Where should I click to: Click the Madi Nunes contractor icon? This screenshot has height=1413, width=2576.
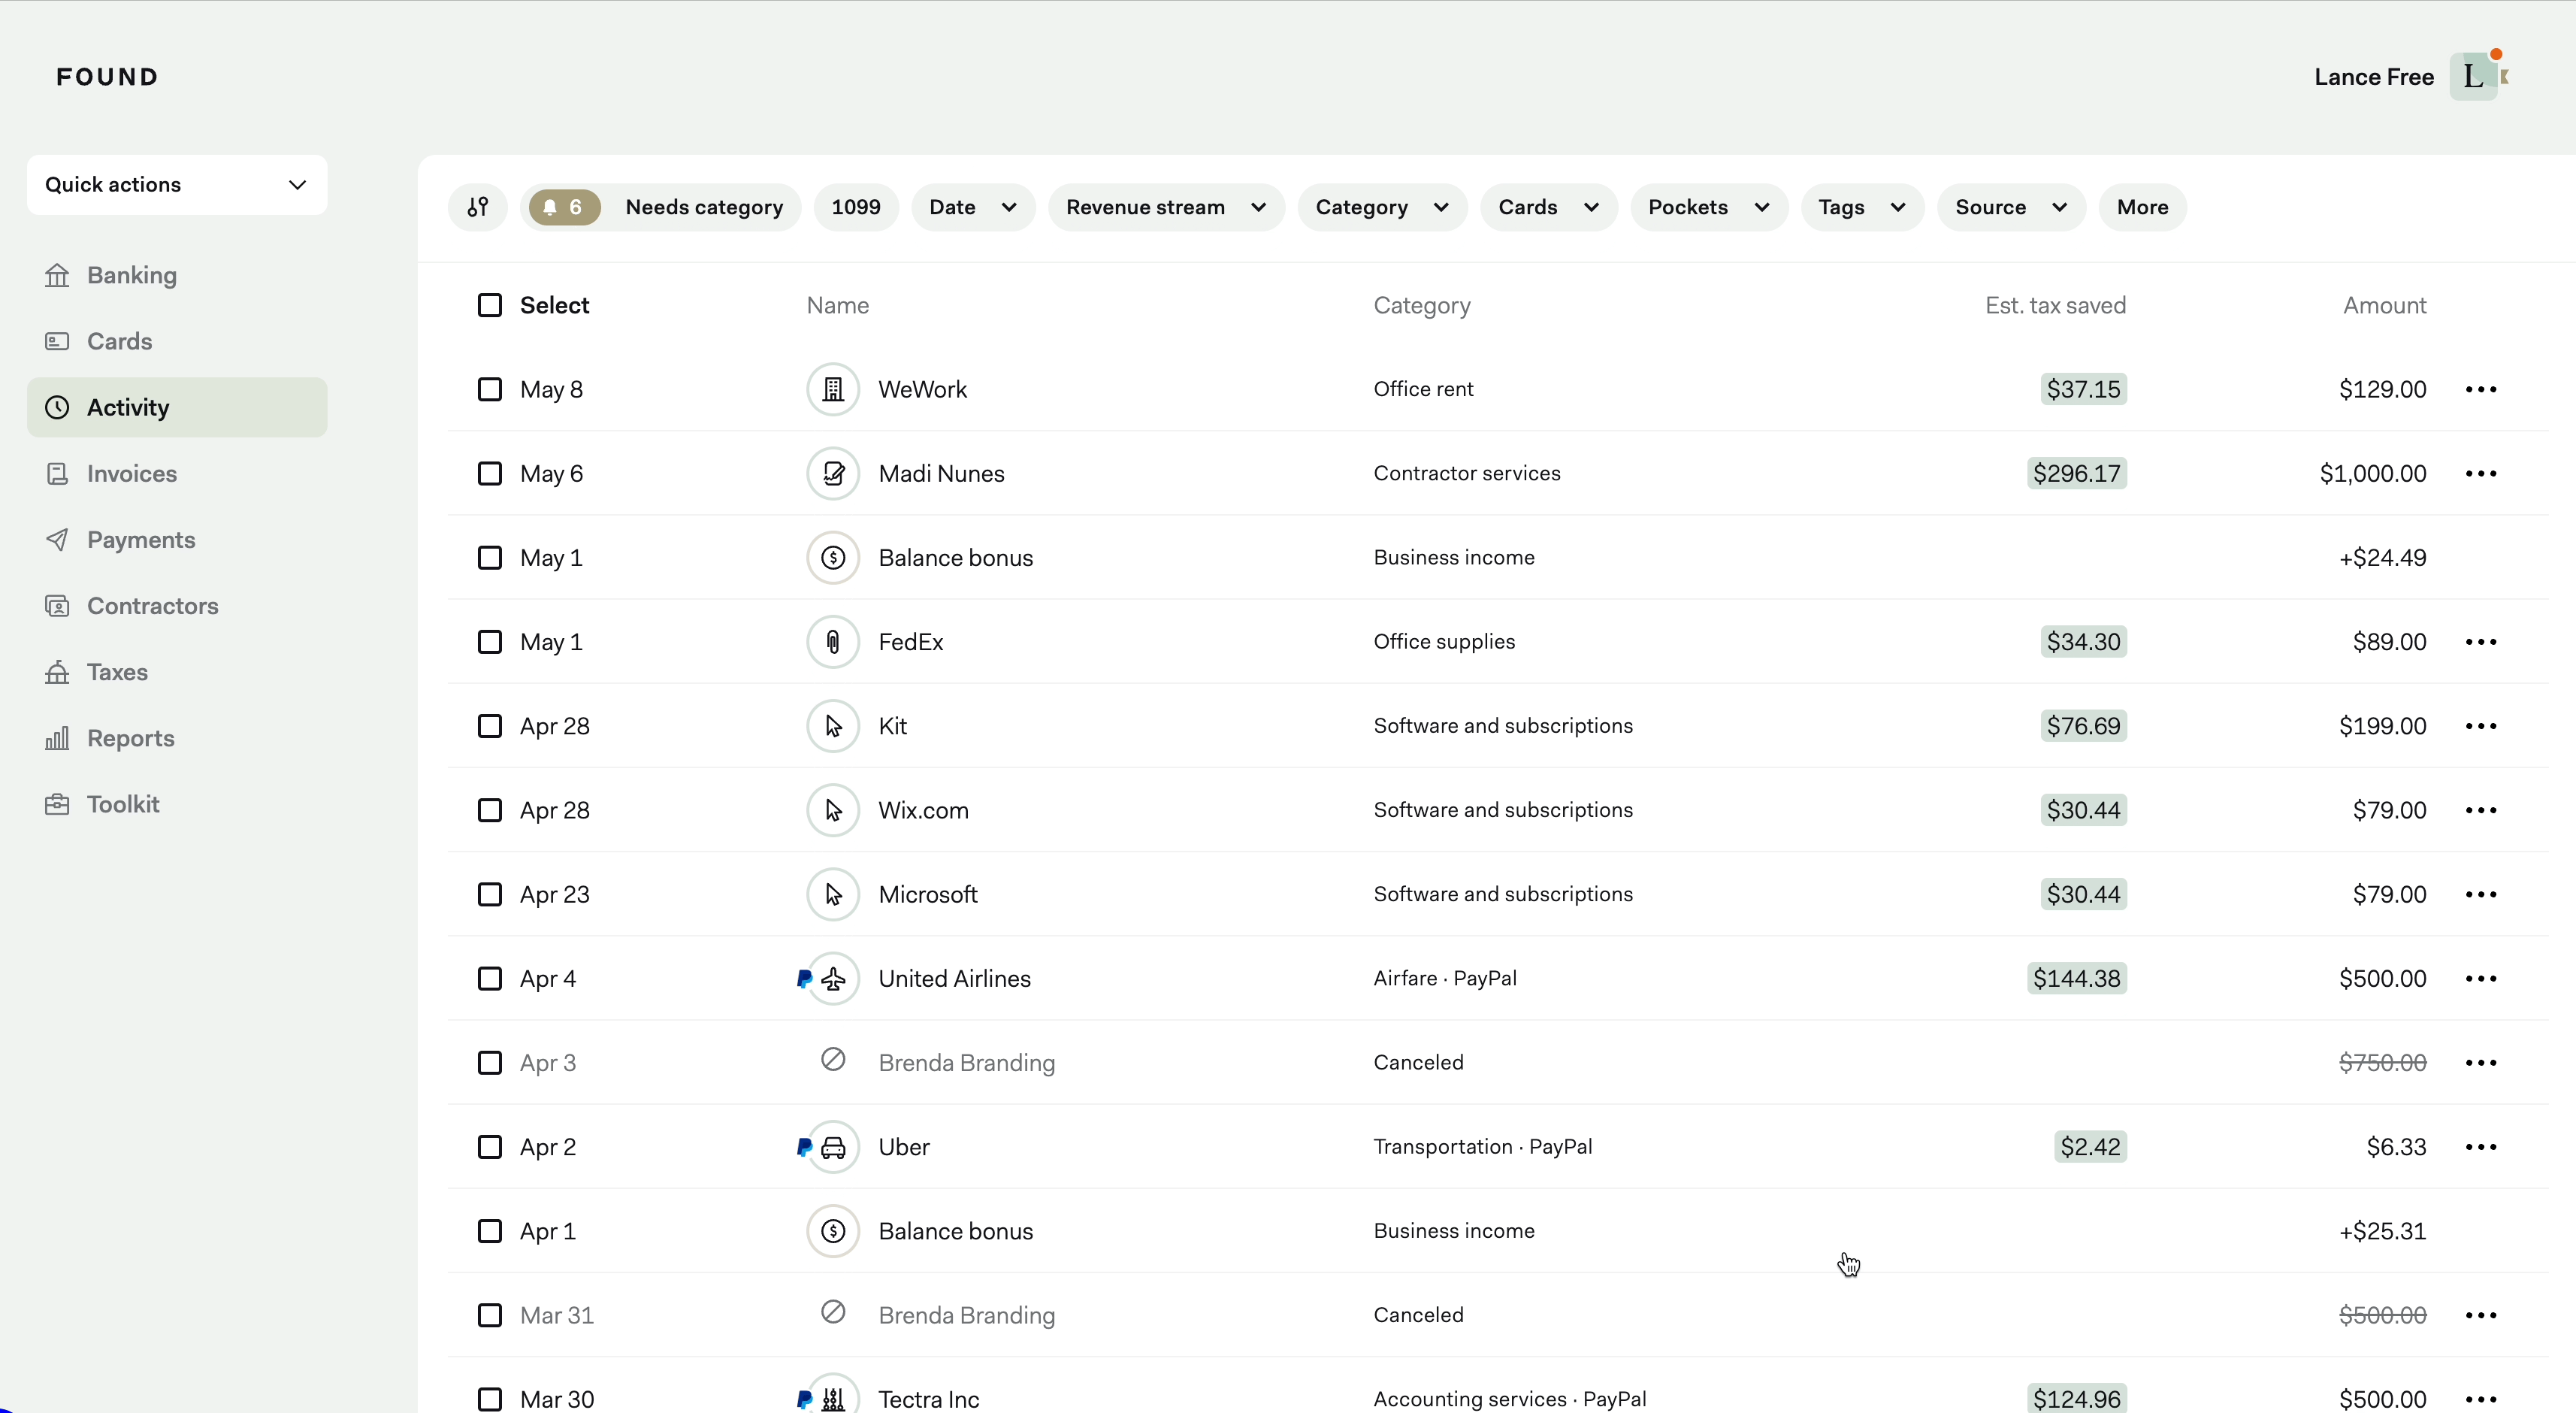(x=832, y=473)
